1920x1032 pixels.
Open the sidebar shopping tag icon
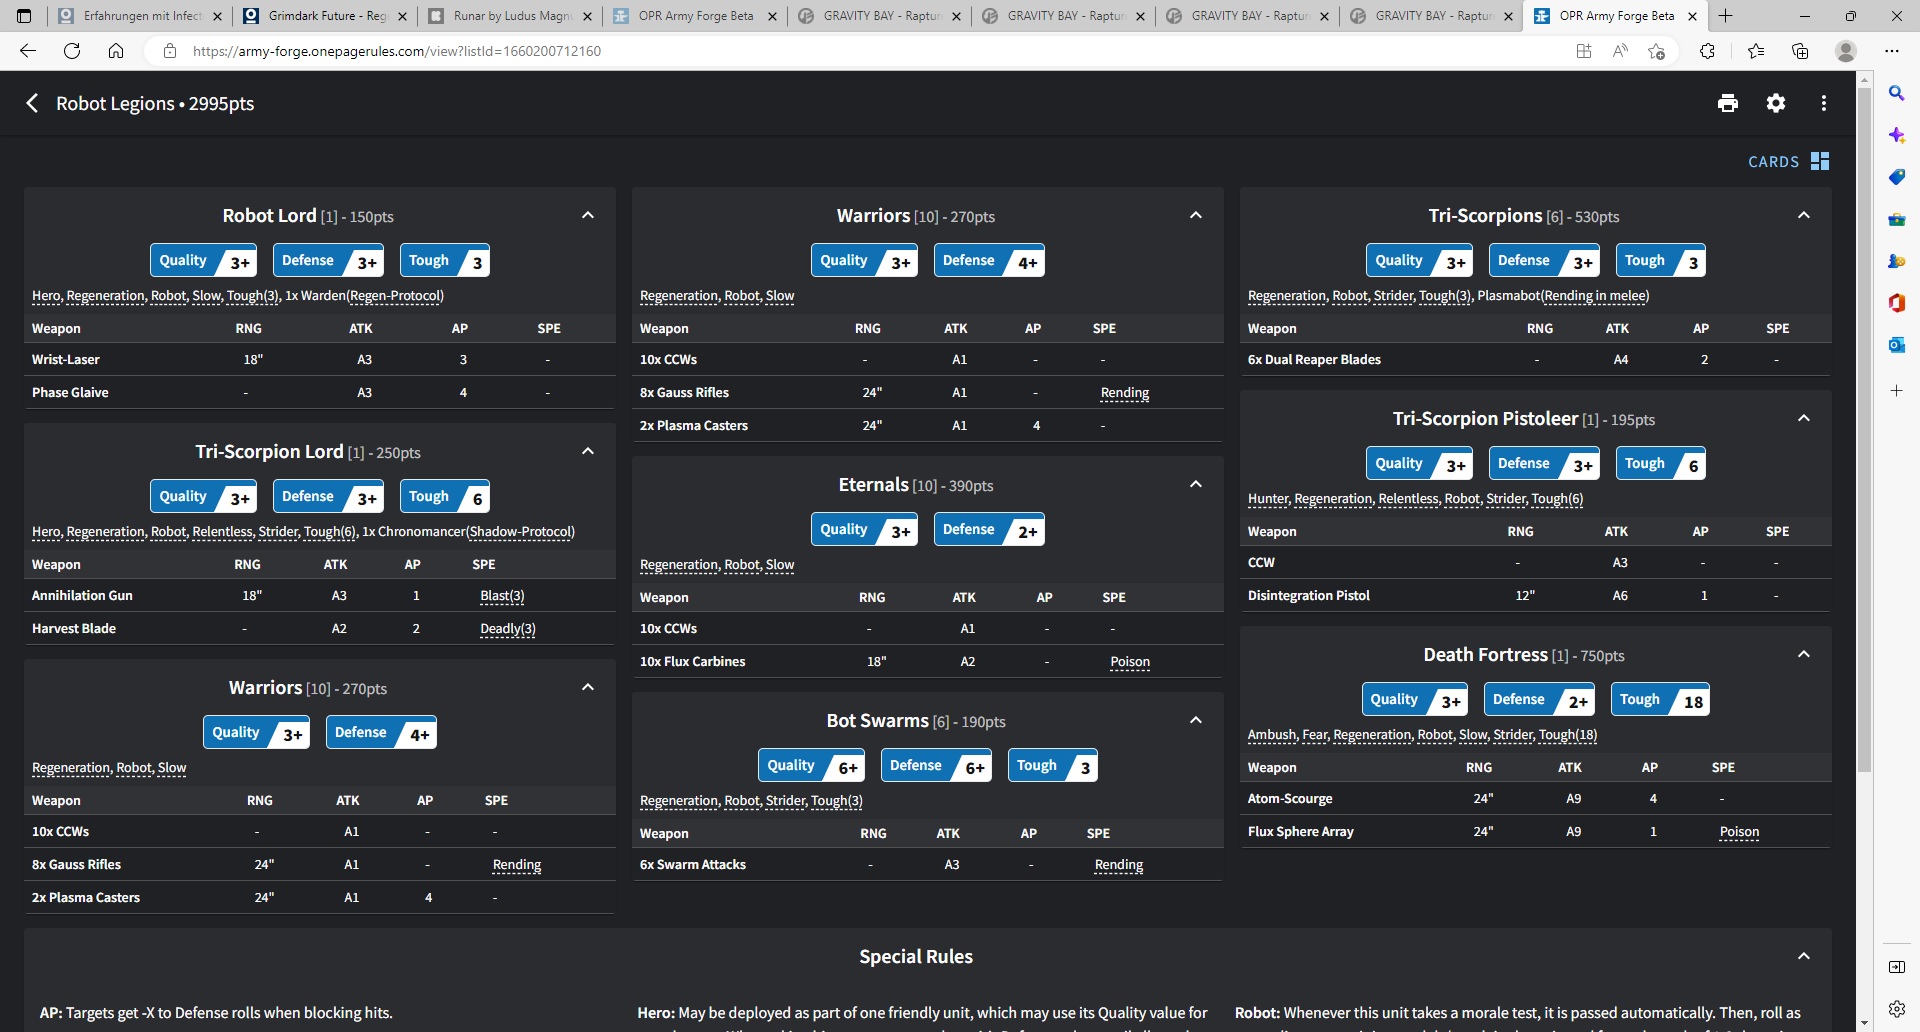pyautogui.click(x=1896, y=177)
